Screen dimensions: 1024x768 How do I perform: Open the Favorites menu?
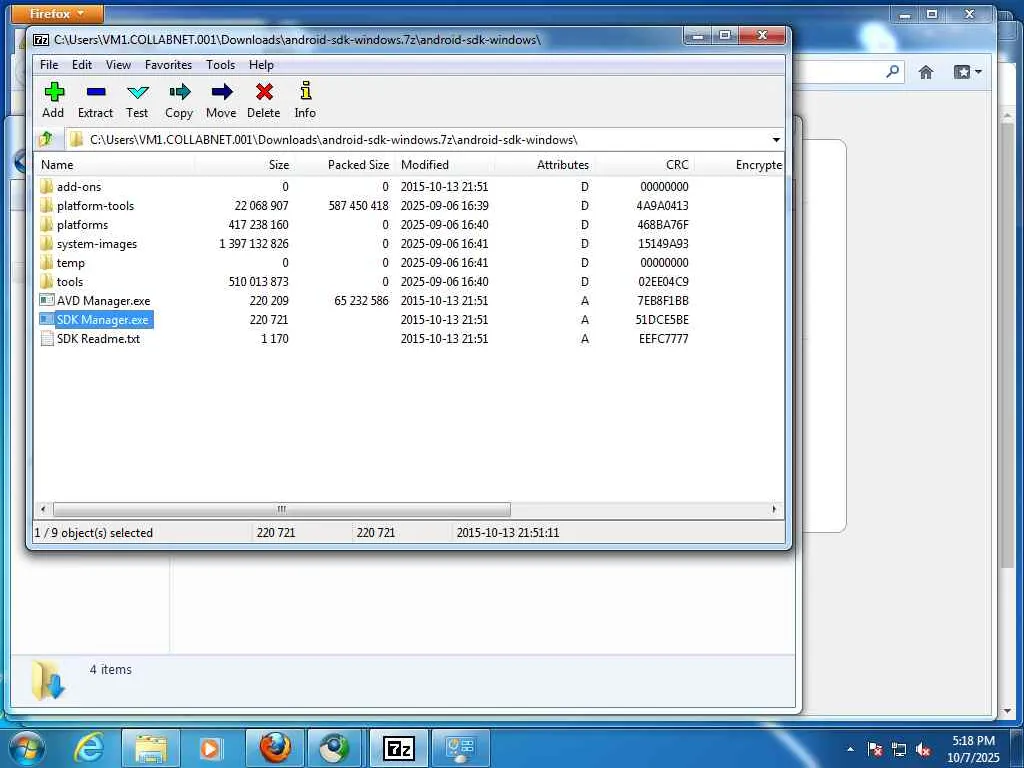click(x=168, y=65)
